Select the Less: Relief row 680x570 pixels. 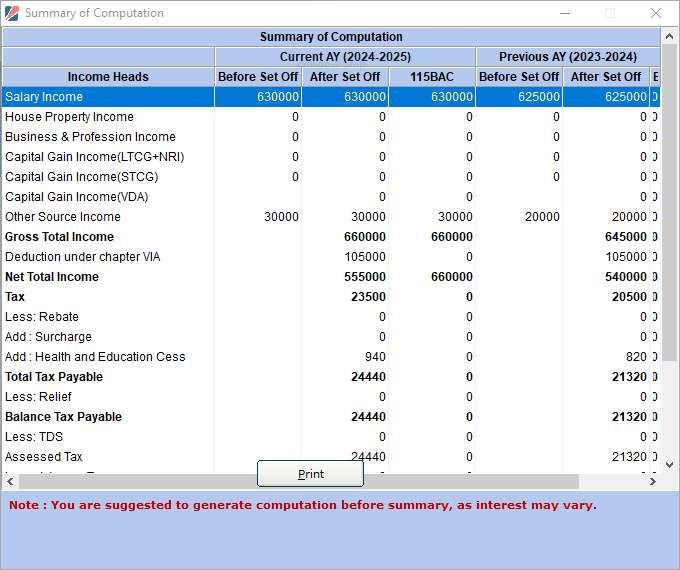tap(331, 396)
